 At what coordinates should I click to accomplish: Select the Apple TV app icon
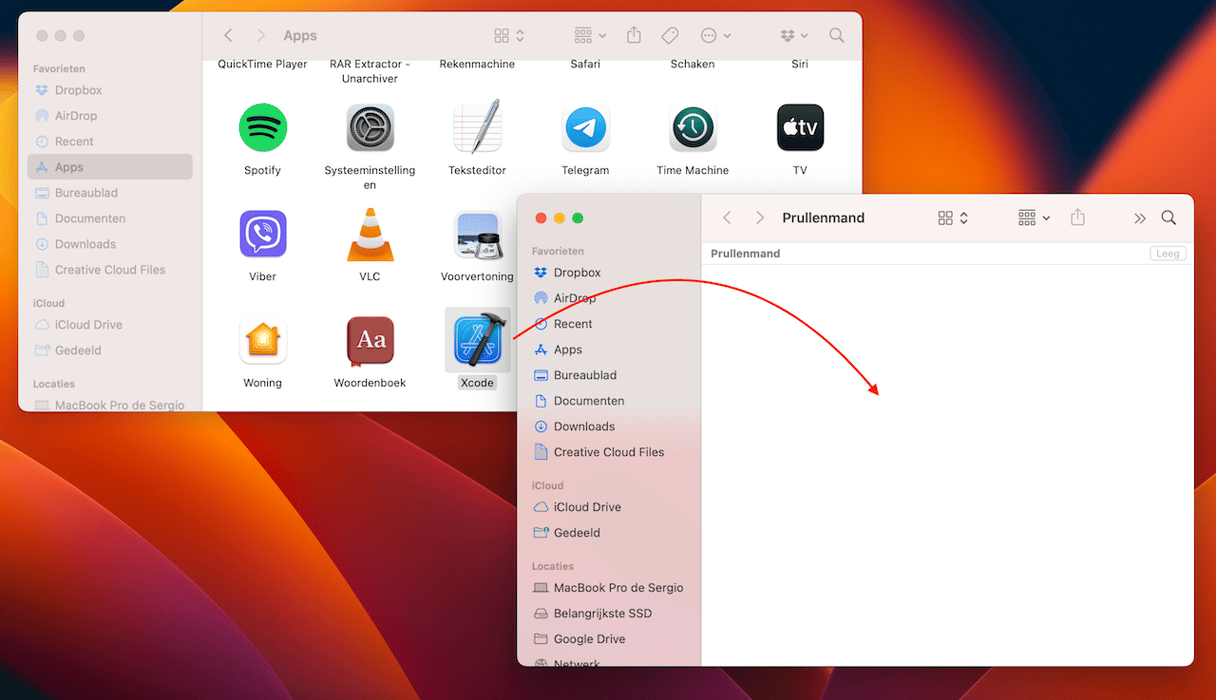pos(800,128)
